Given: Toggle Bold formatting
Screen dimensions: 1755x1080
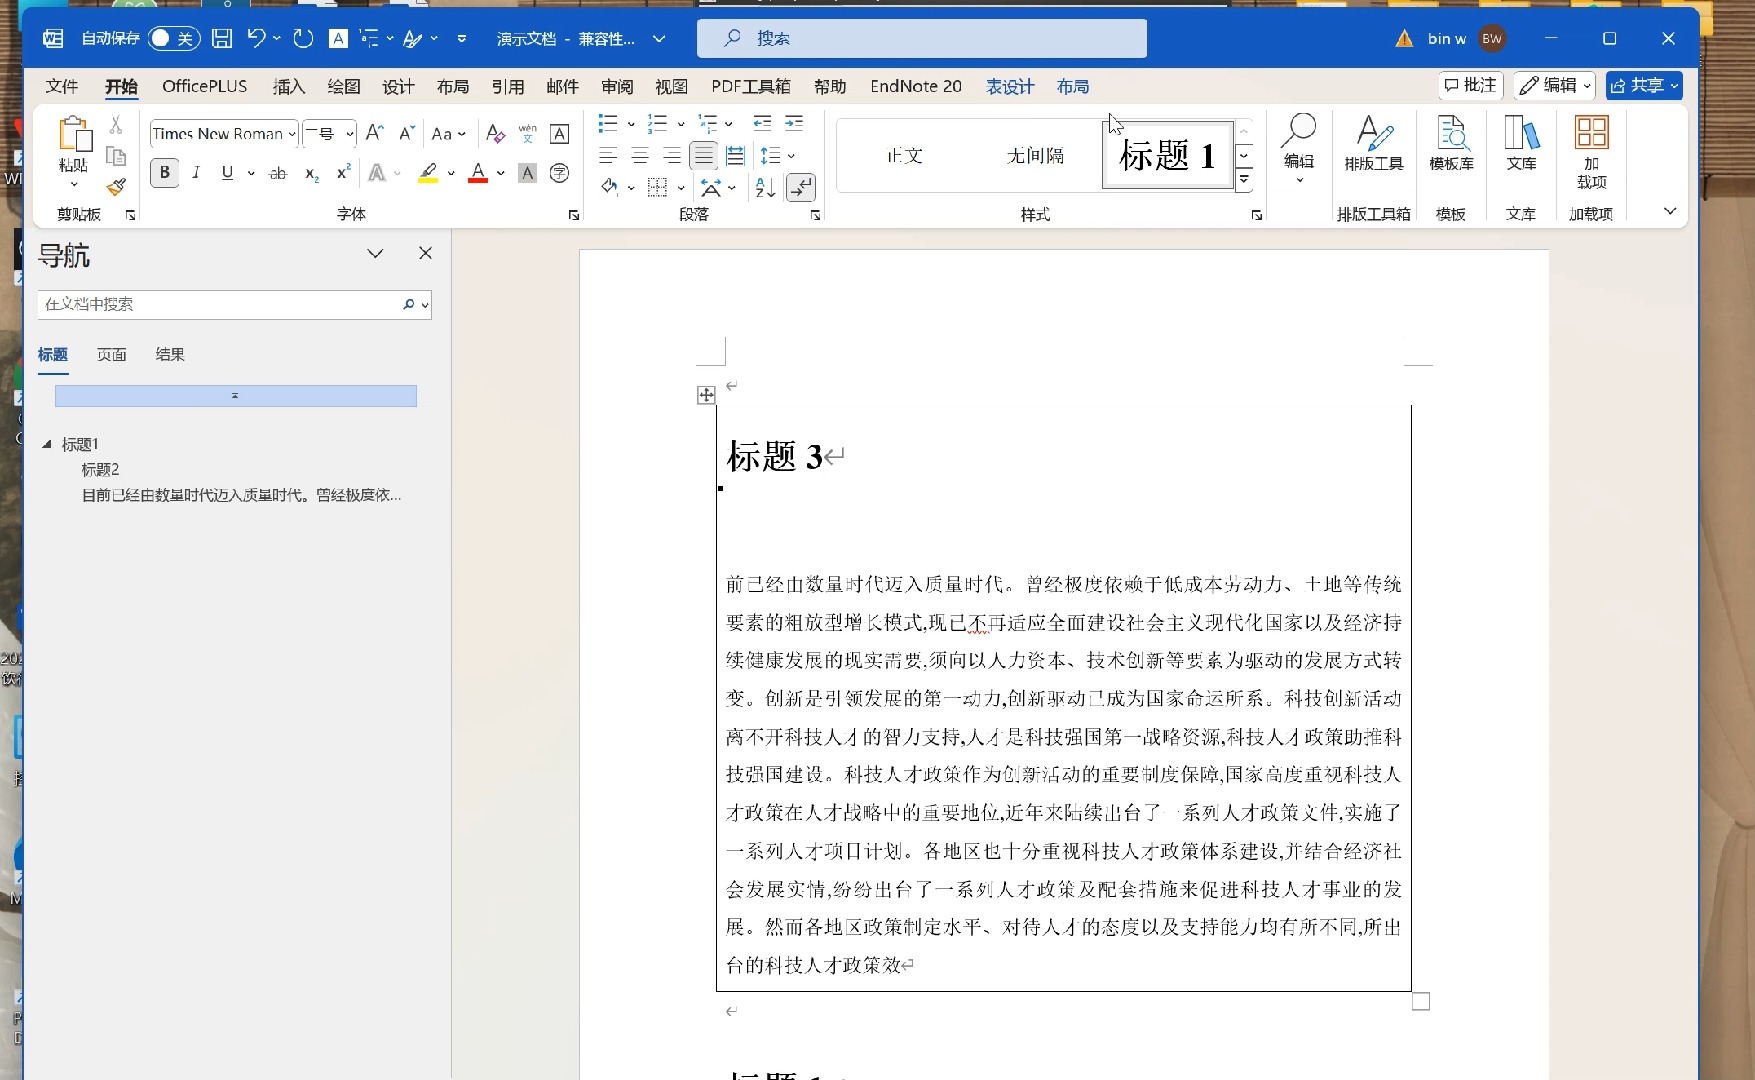Looking at the screenshot, I should pyautogui.click(x=163, y=172).
